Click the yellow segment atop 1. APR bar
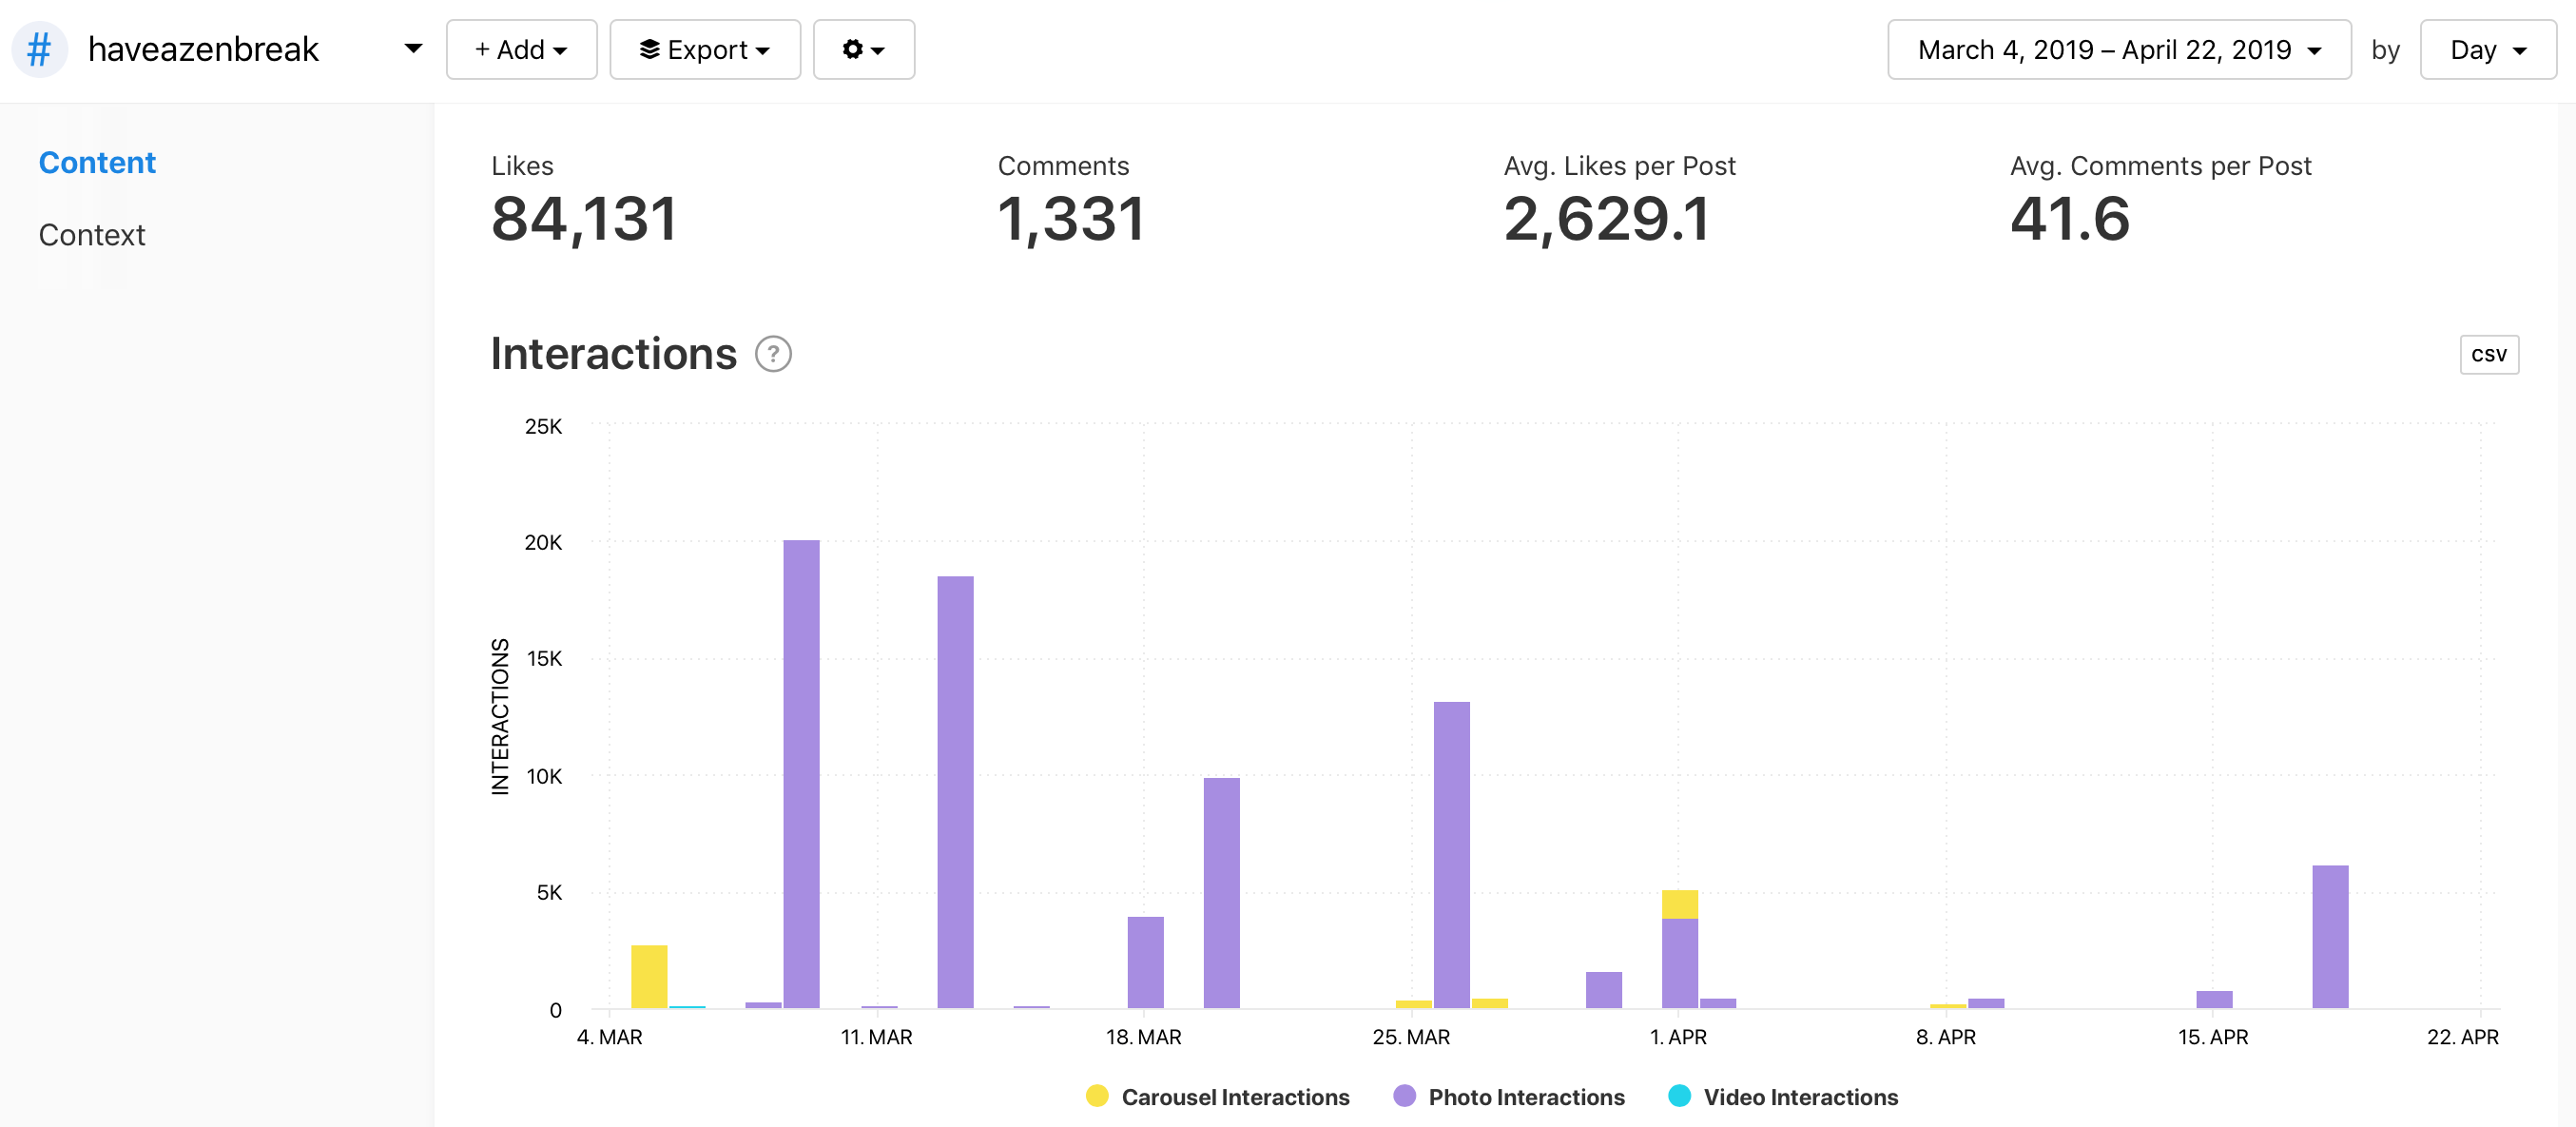The height and width of the screenshot is (1127, 2576). [x=1679, y=904]
